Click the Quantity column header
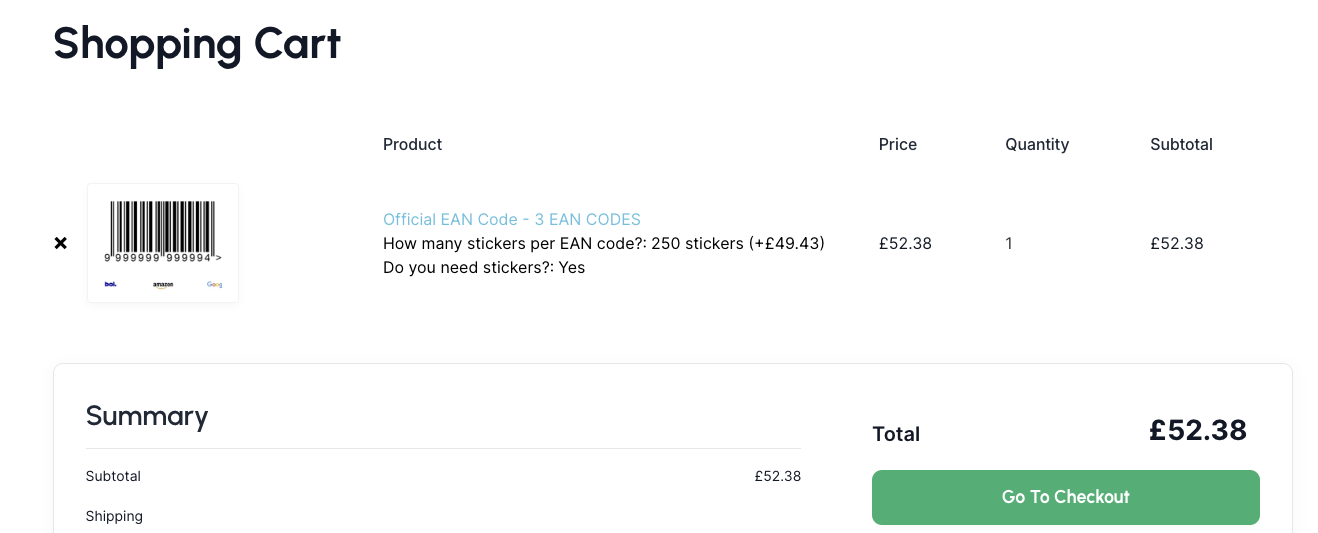The height and width of the screenshot is (533, 1318). tap(1037, 144)
